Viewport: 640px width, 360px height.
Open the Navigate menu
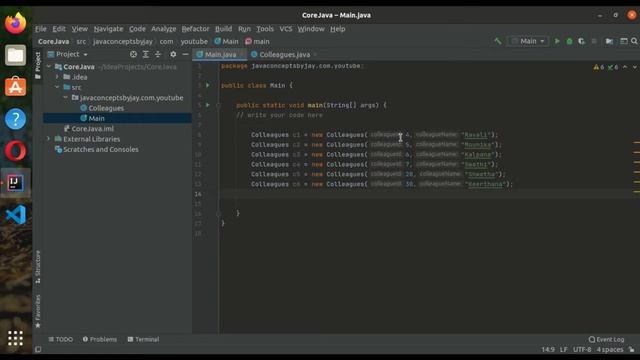[108, 29]
